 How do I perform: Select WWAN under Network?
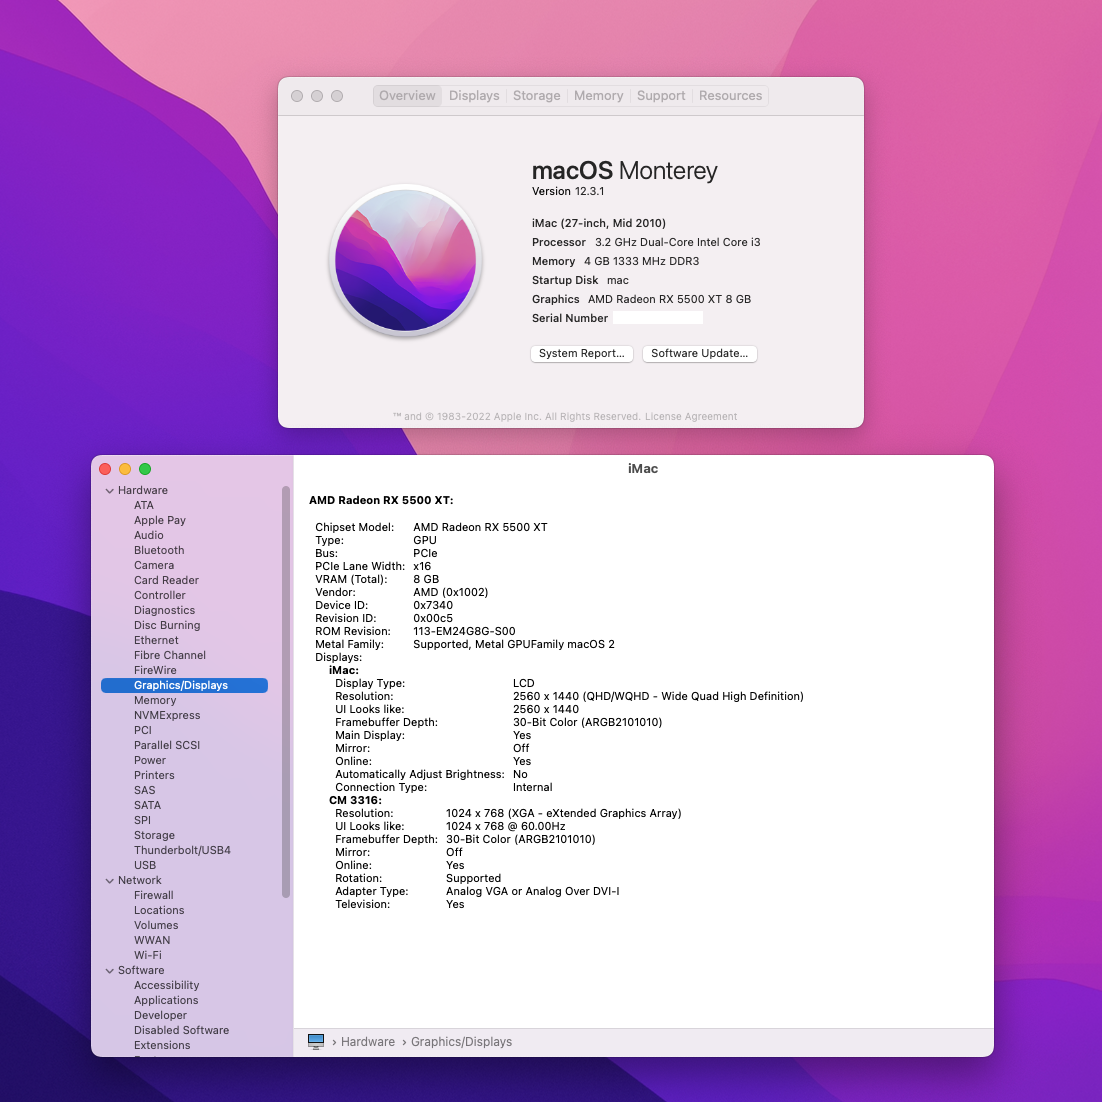pos(152,940)
